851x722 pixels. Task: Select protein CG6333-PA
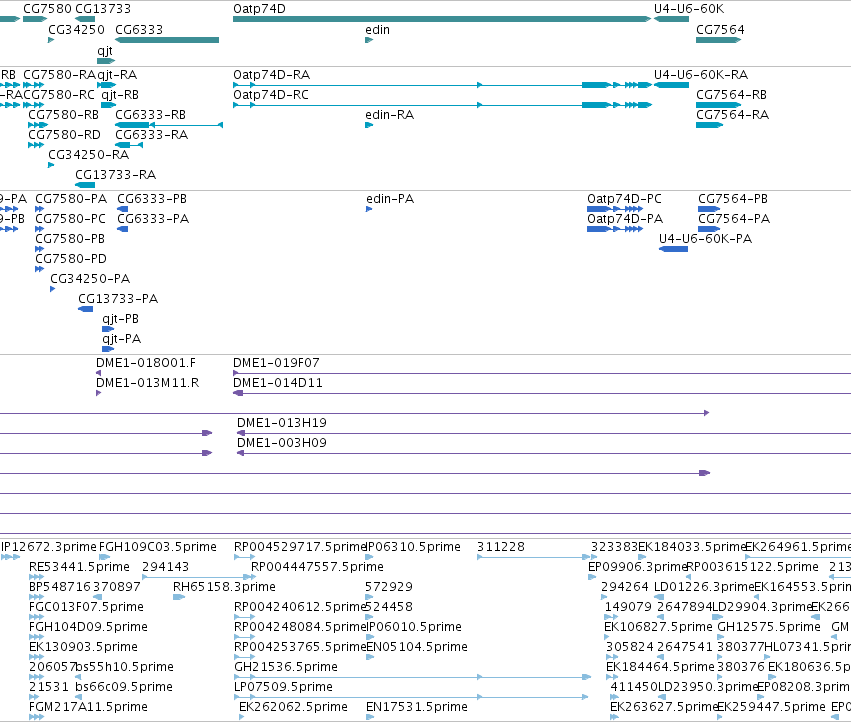(x=123, y=229)
